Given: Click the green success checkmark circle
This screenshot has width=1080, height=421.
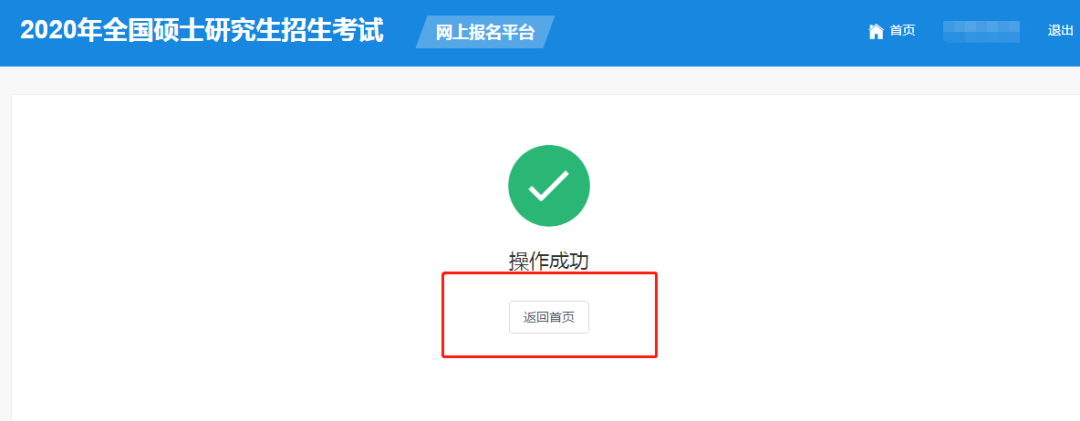Looking at the screenshot, I should [549, 185].
